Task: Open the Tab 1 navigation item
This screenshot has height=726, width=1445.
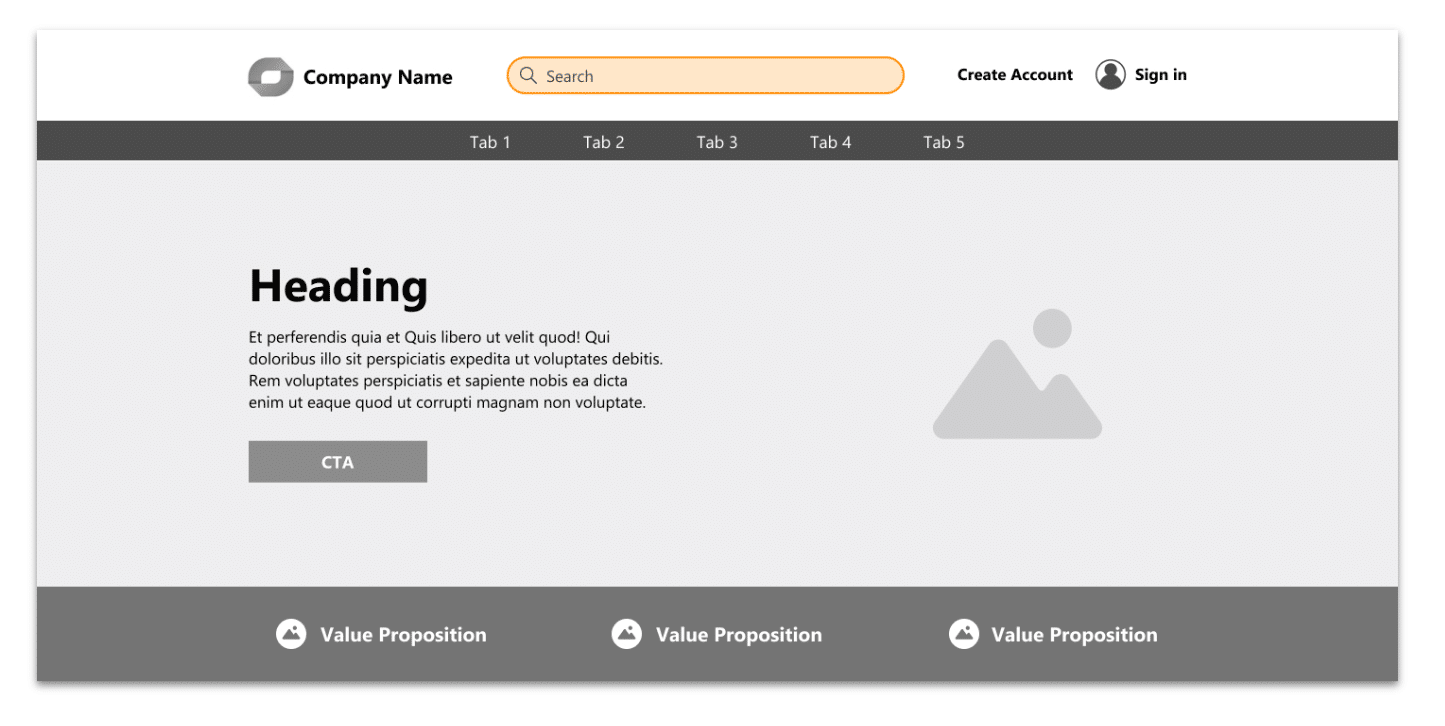Action: click(490, 142)
